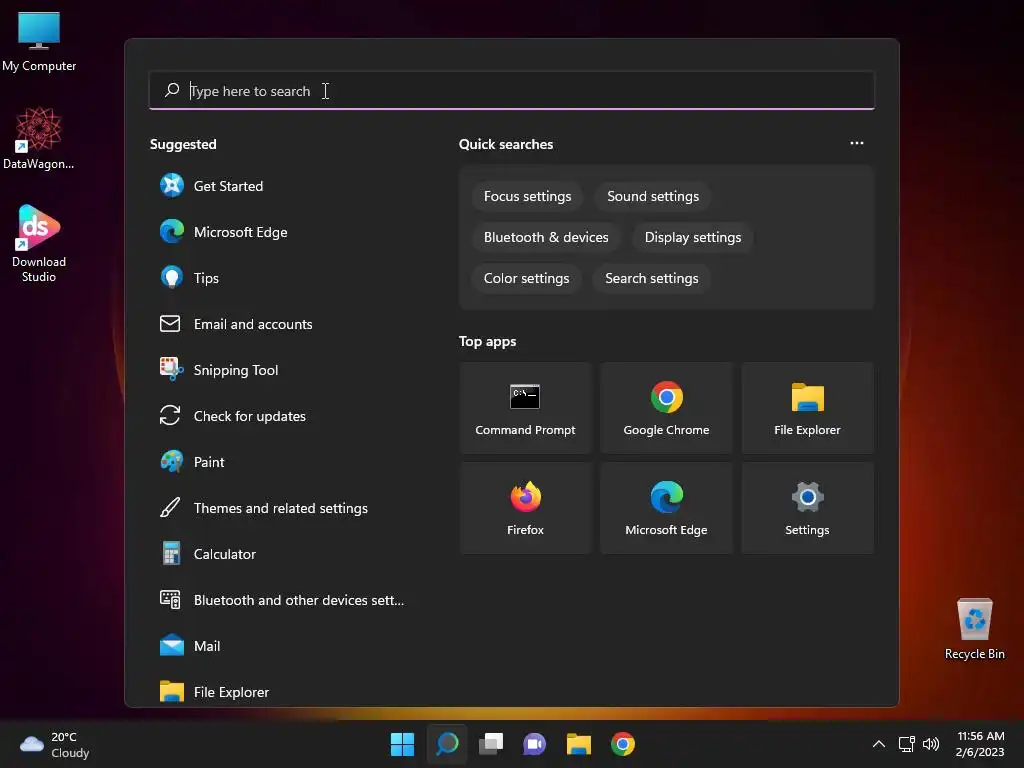The height and width of the screenshot is (768, 1024).
Task: Click the taskbar Search icon
Action: 447,744
